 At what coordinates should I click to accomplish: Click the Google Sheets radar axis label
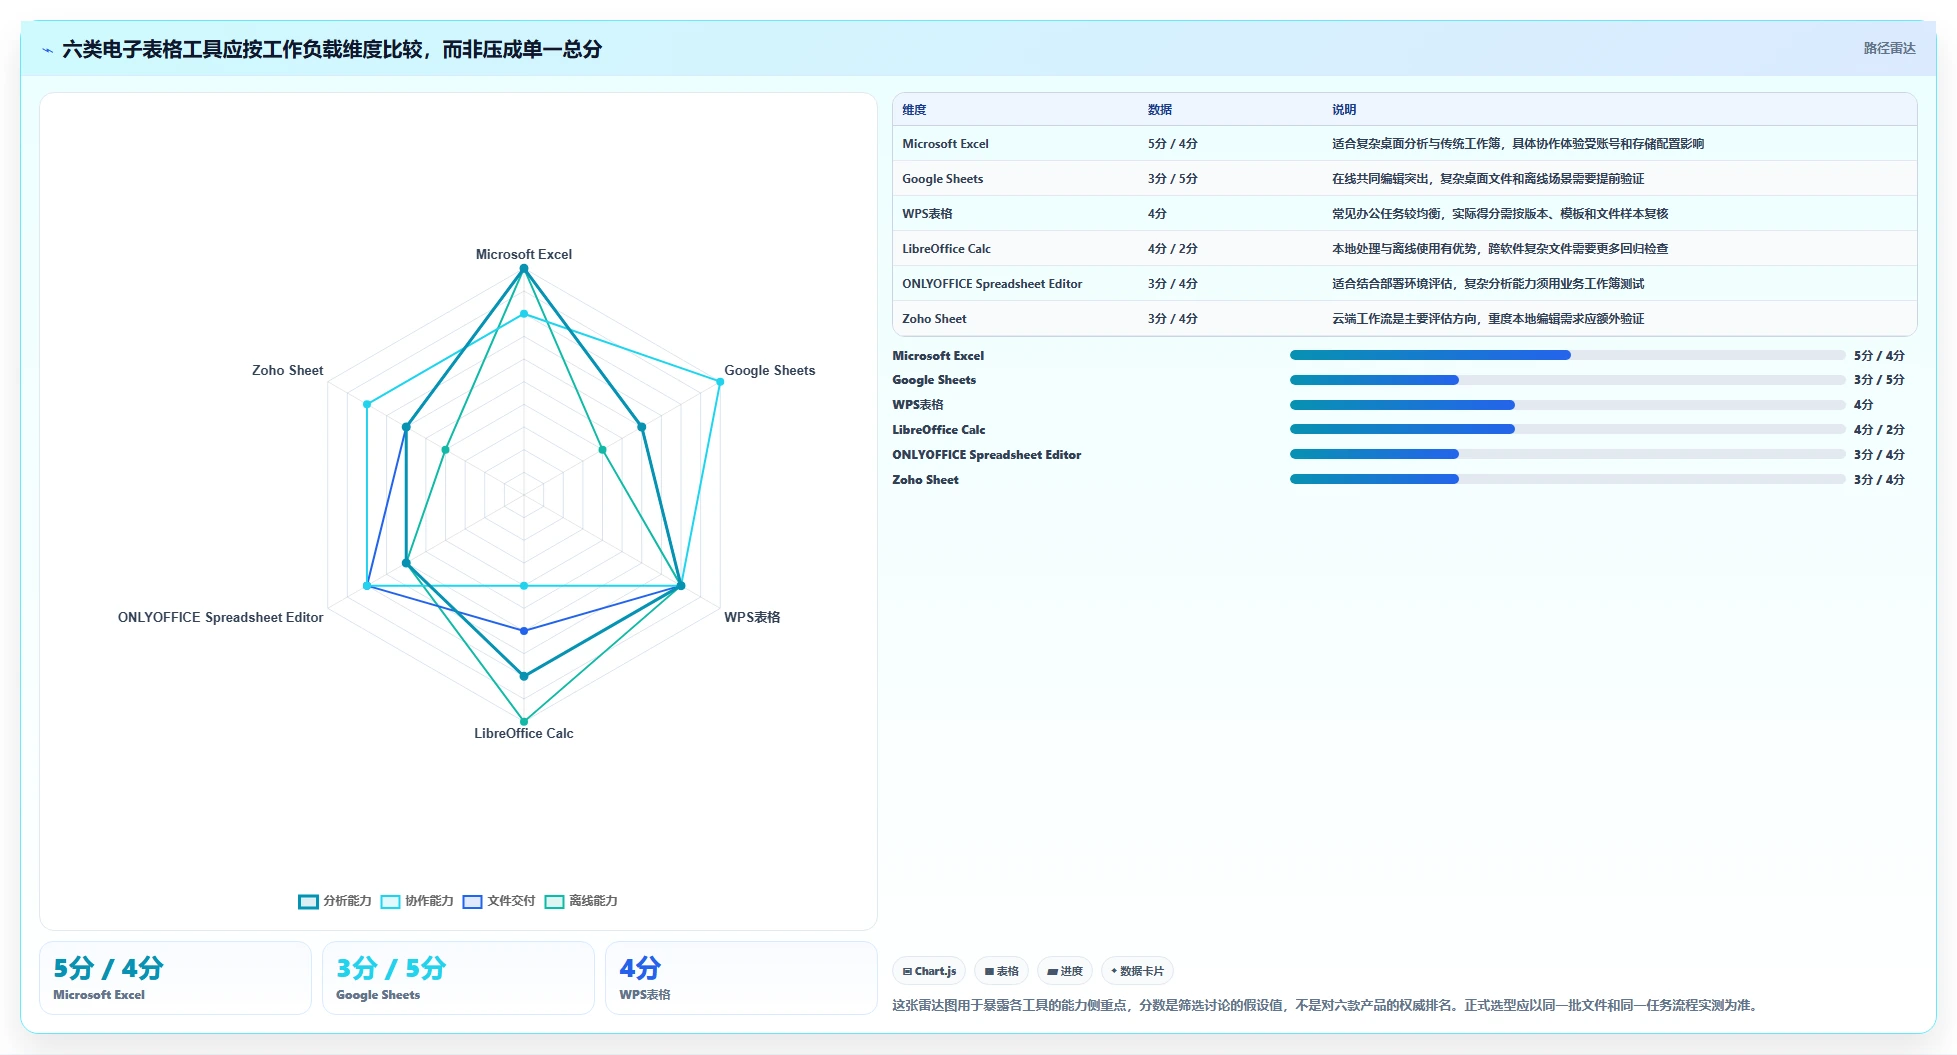click(x=769, y=370)
